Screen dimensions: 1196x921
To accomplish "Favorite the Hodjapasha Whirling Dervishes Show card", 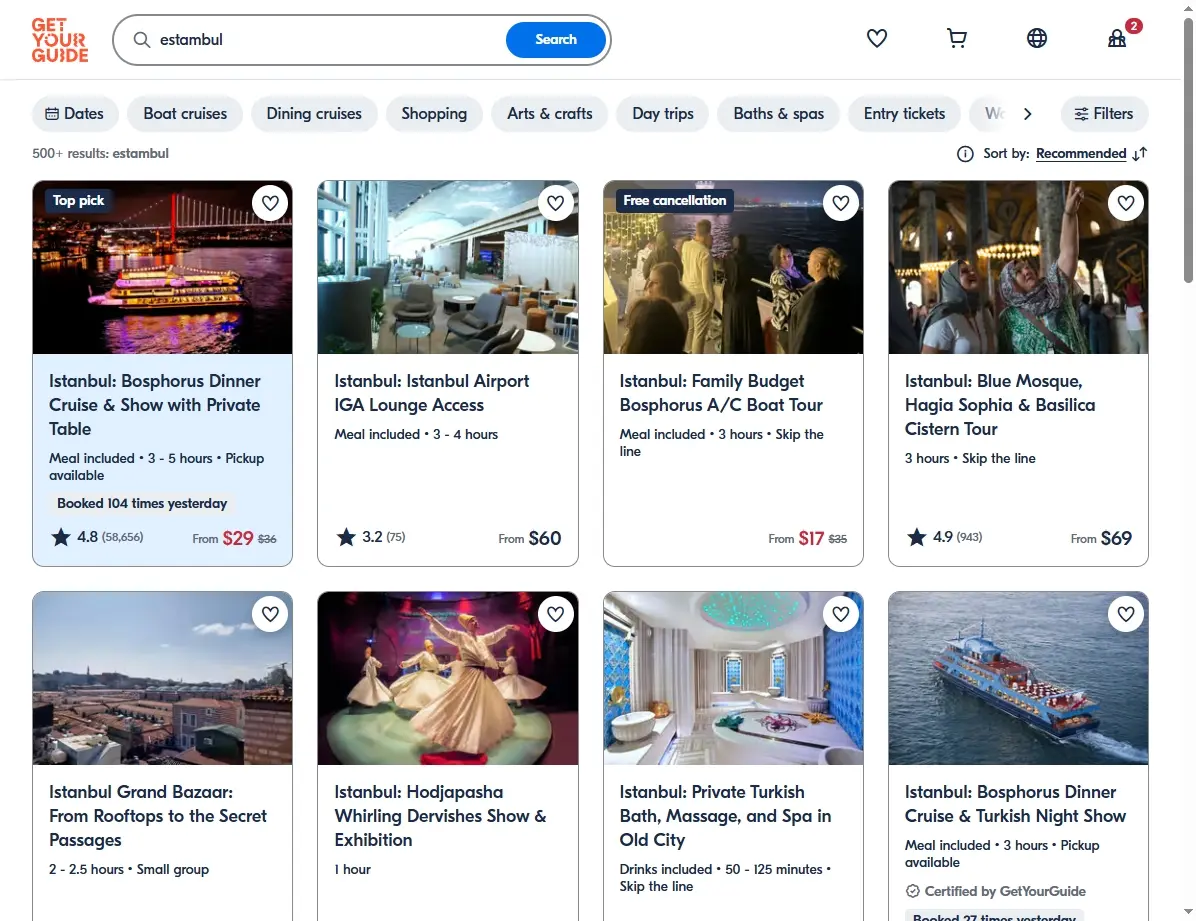I will (555, 614).
